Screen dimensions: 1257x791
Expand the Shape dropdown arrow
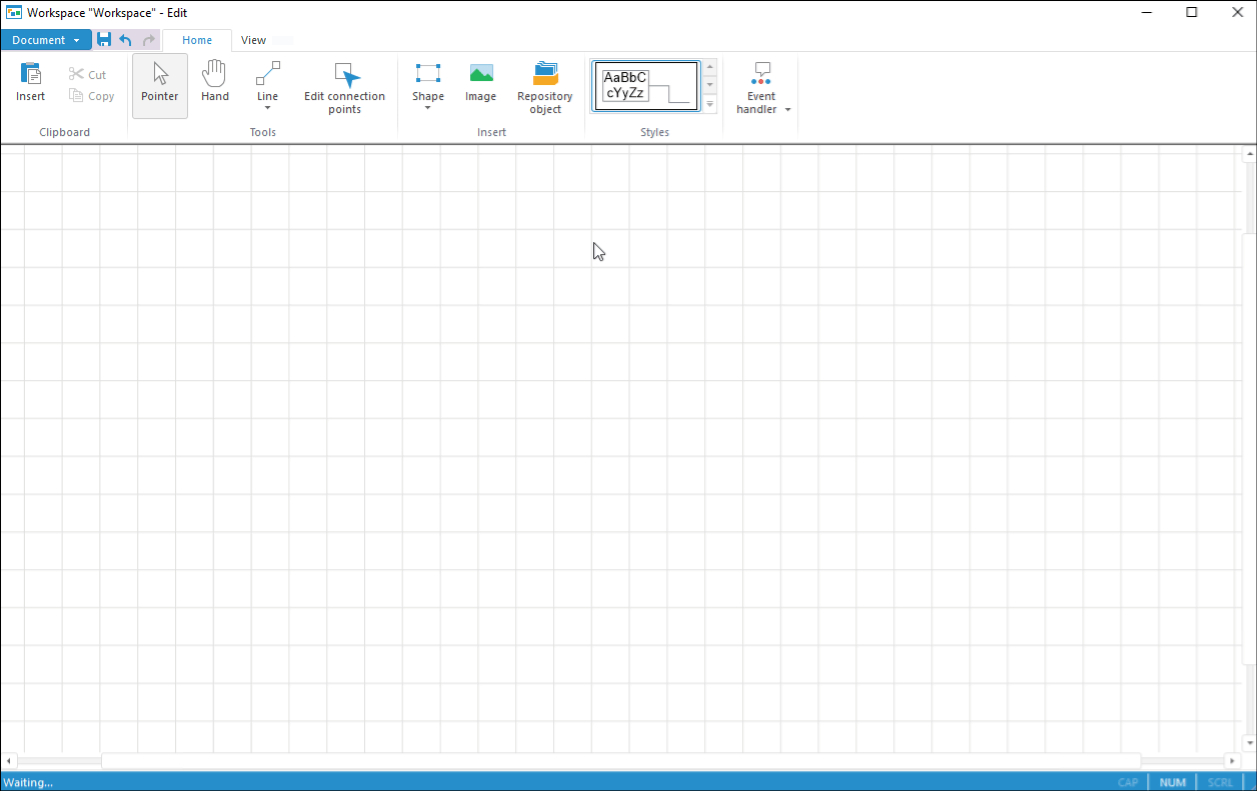pos(428,108)
